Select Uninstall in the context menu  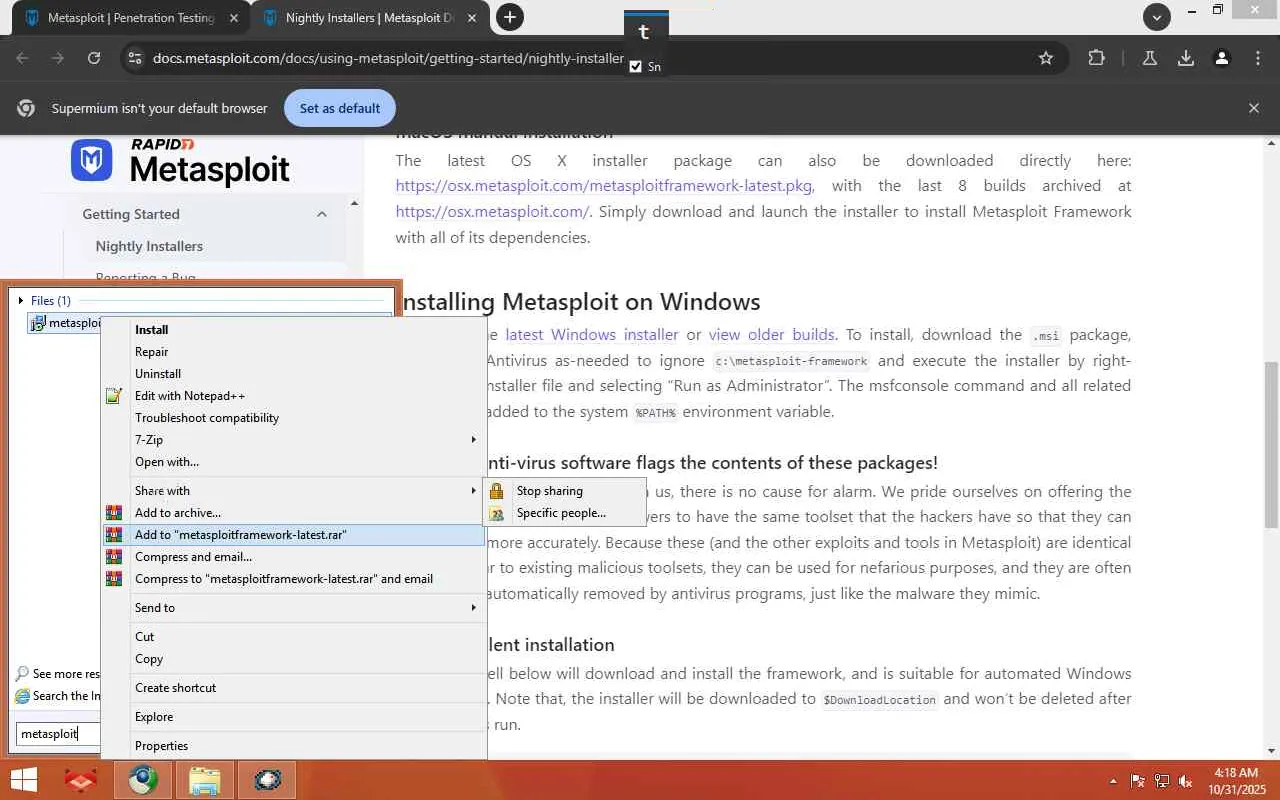[294, 374]
